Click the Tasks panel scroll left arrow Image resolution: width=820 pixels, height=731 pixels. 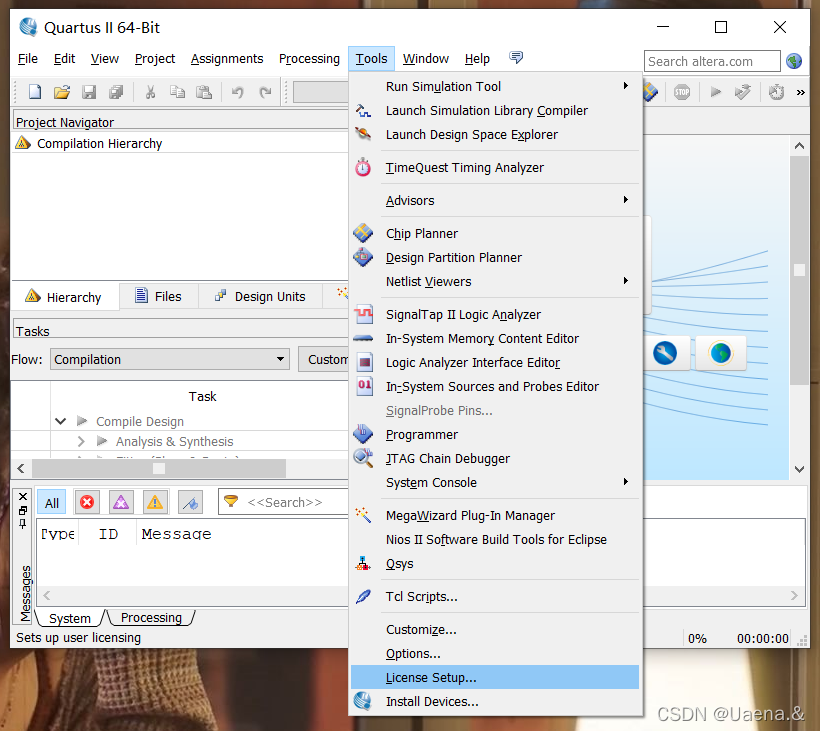21,468
